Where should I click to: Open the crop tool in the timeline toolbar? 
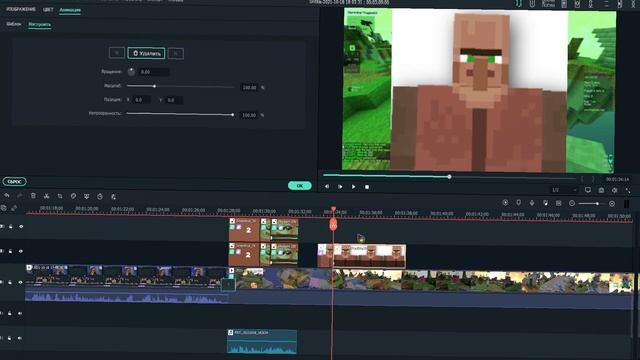click(60, 196)
